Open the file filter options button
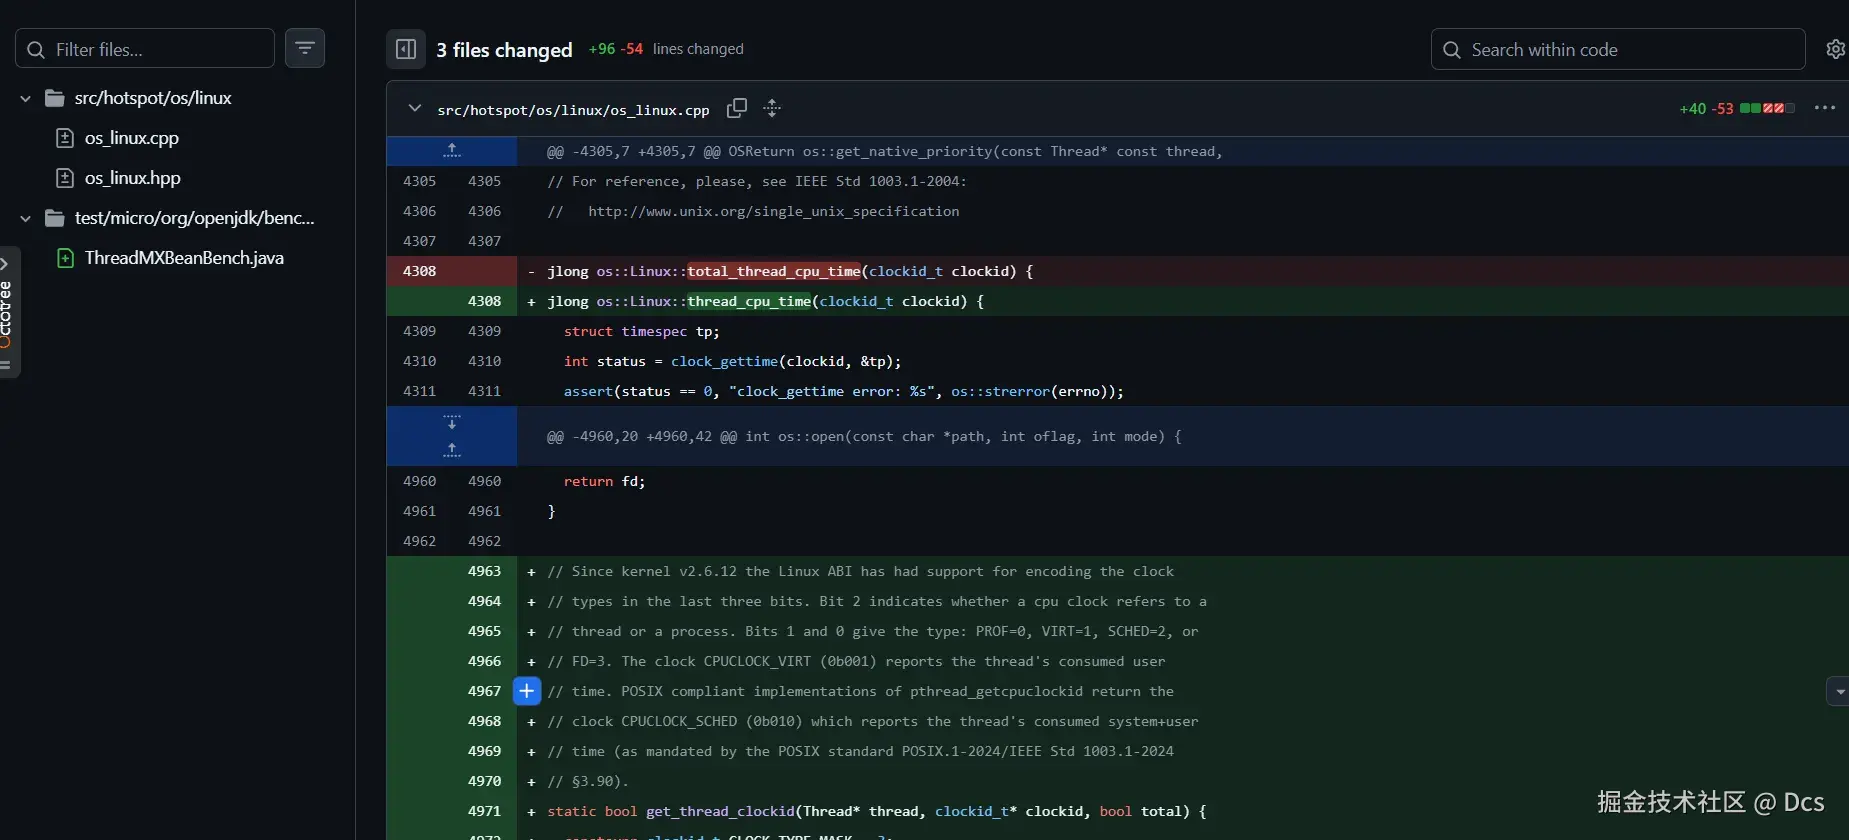 [x=305, y=48]
